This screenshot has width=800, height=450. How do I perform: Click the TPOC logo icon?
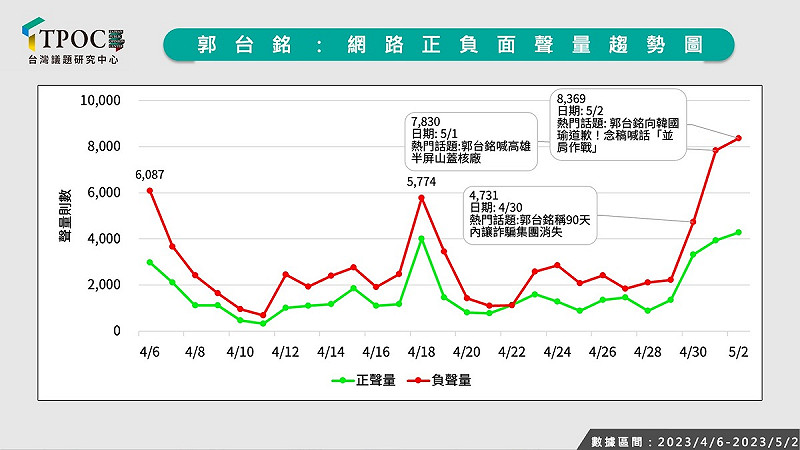tap(32, 35)
